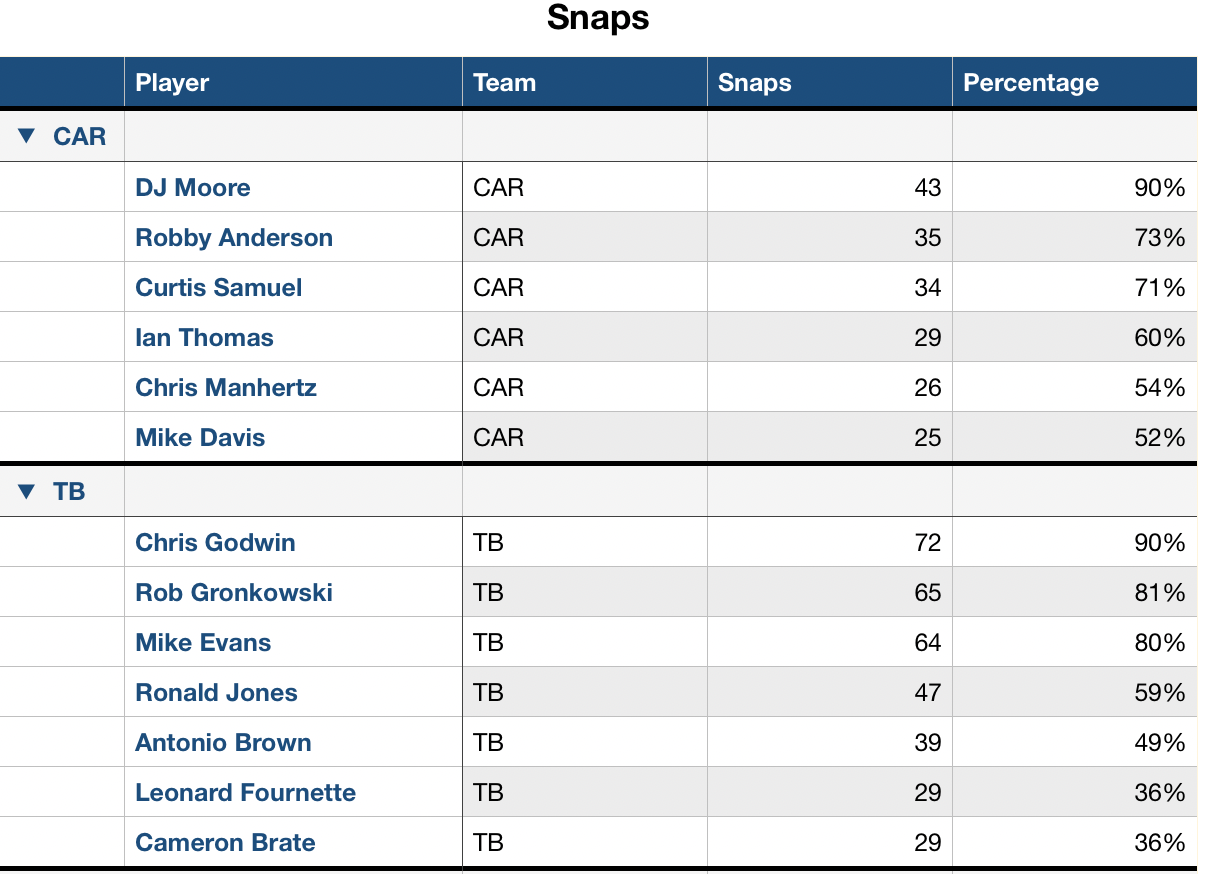Select the TB group row label

tap(70, 491)
